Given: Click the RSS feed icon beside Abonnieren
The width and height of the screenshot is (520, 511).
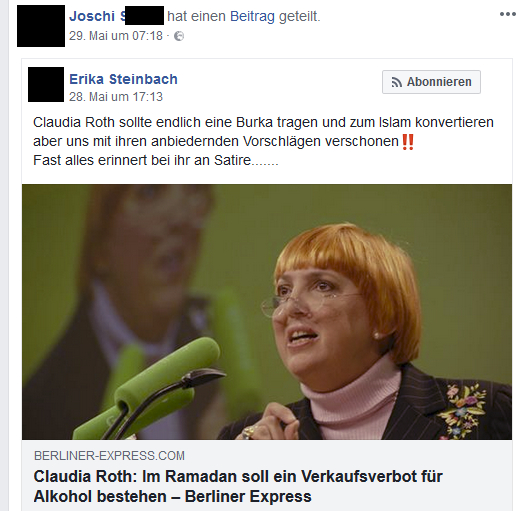Looking at the screenshot, I should pyautogui.click(x=396, y=82).
